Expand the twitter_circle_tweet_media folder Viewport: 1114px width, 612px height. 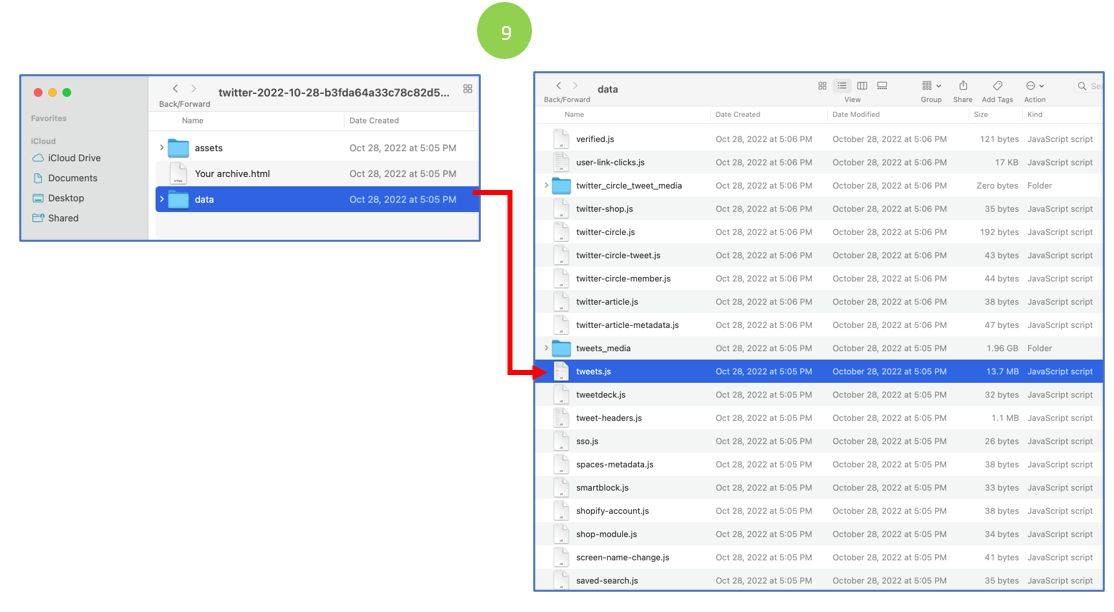tap(546, 186)
